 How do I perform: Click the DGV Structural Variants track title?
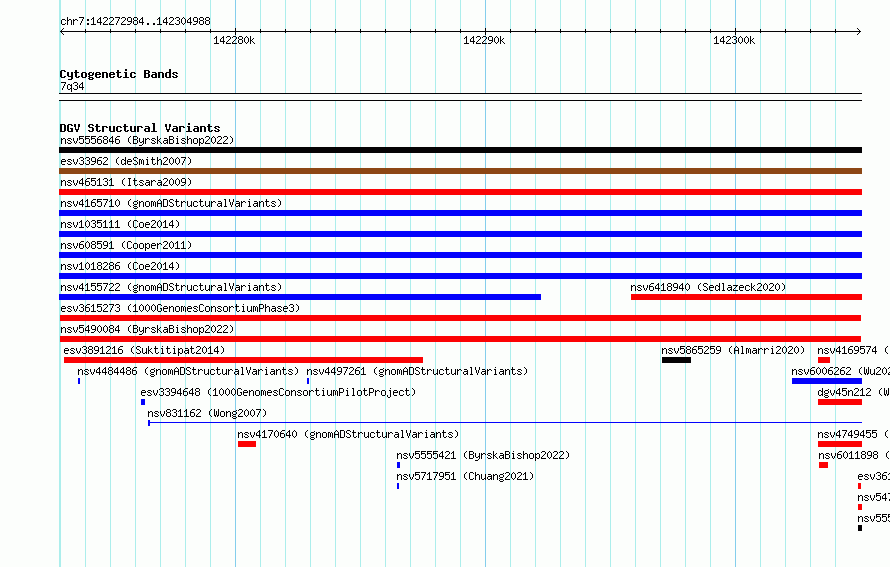pos(140,128)
